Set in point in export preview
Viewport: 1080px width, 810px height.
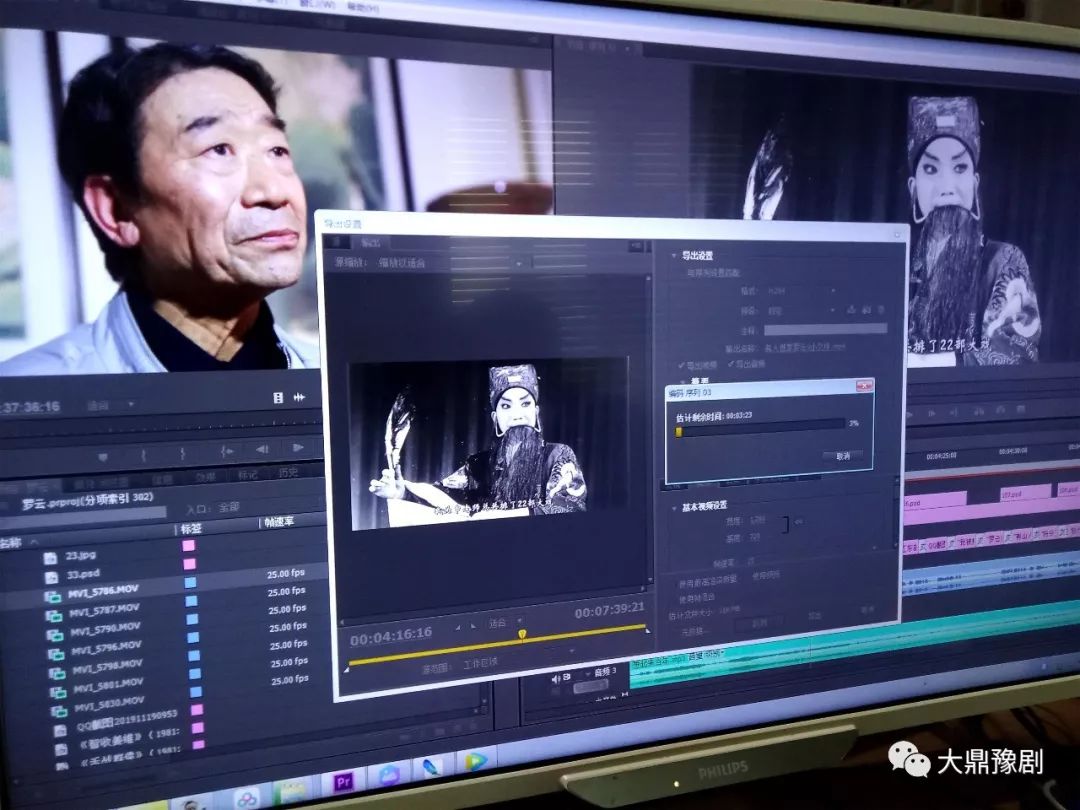(457, 627)
